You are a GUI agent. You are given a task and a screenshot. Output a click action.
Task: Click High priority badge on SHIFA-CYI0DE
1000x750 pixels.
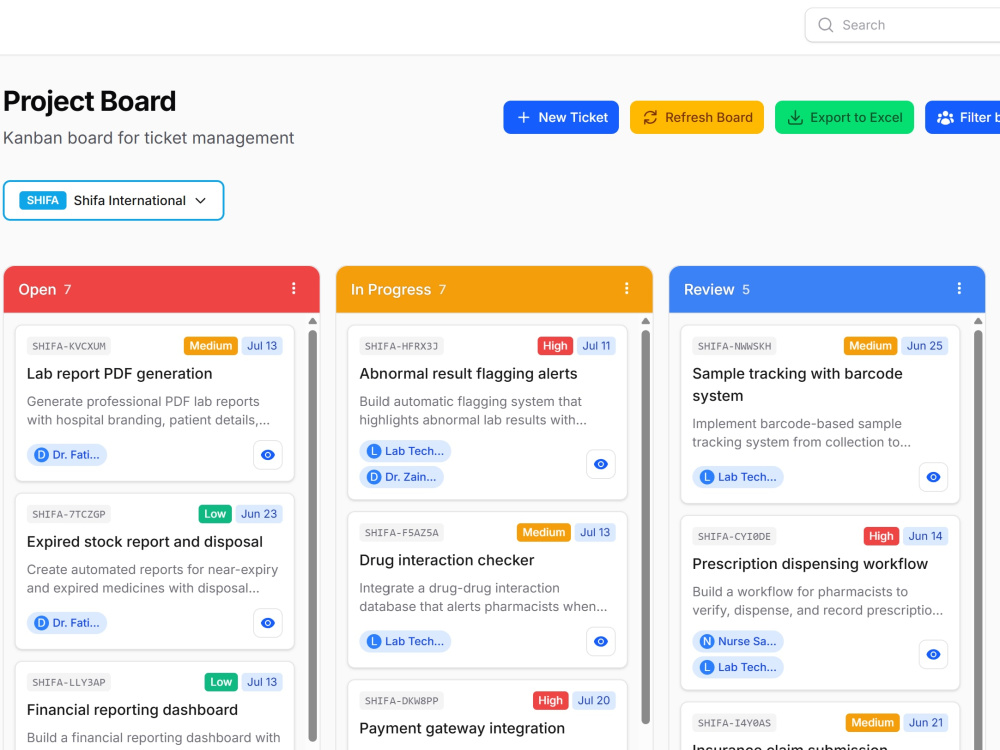click(x=881, y=536)
